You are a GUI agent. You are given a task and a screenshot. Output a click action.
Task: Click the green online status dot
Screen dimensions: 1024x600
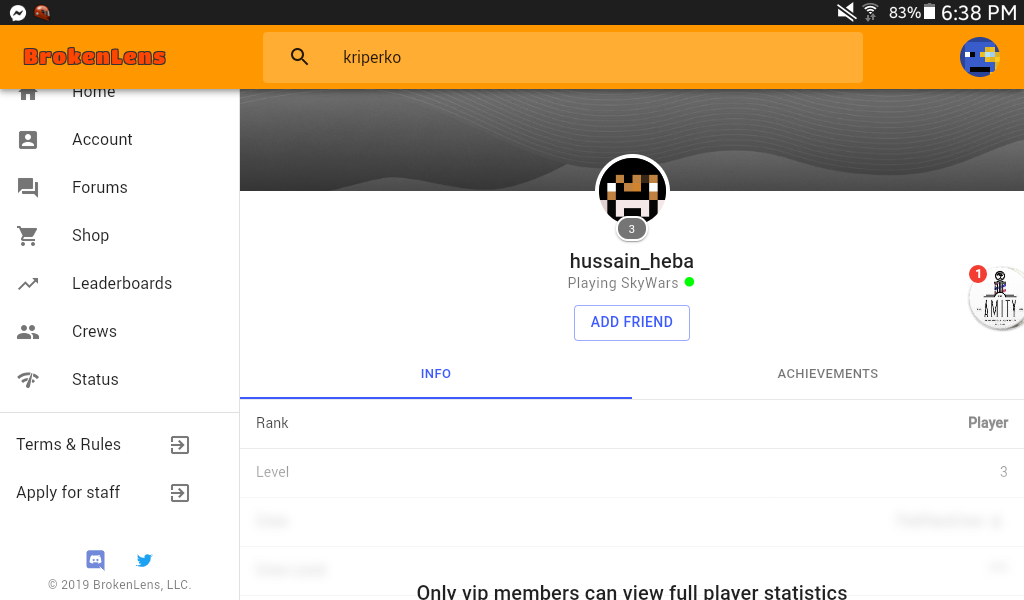pos(689,282)
